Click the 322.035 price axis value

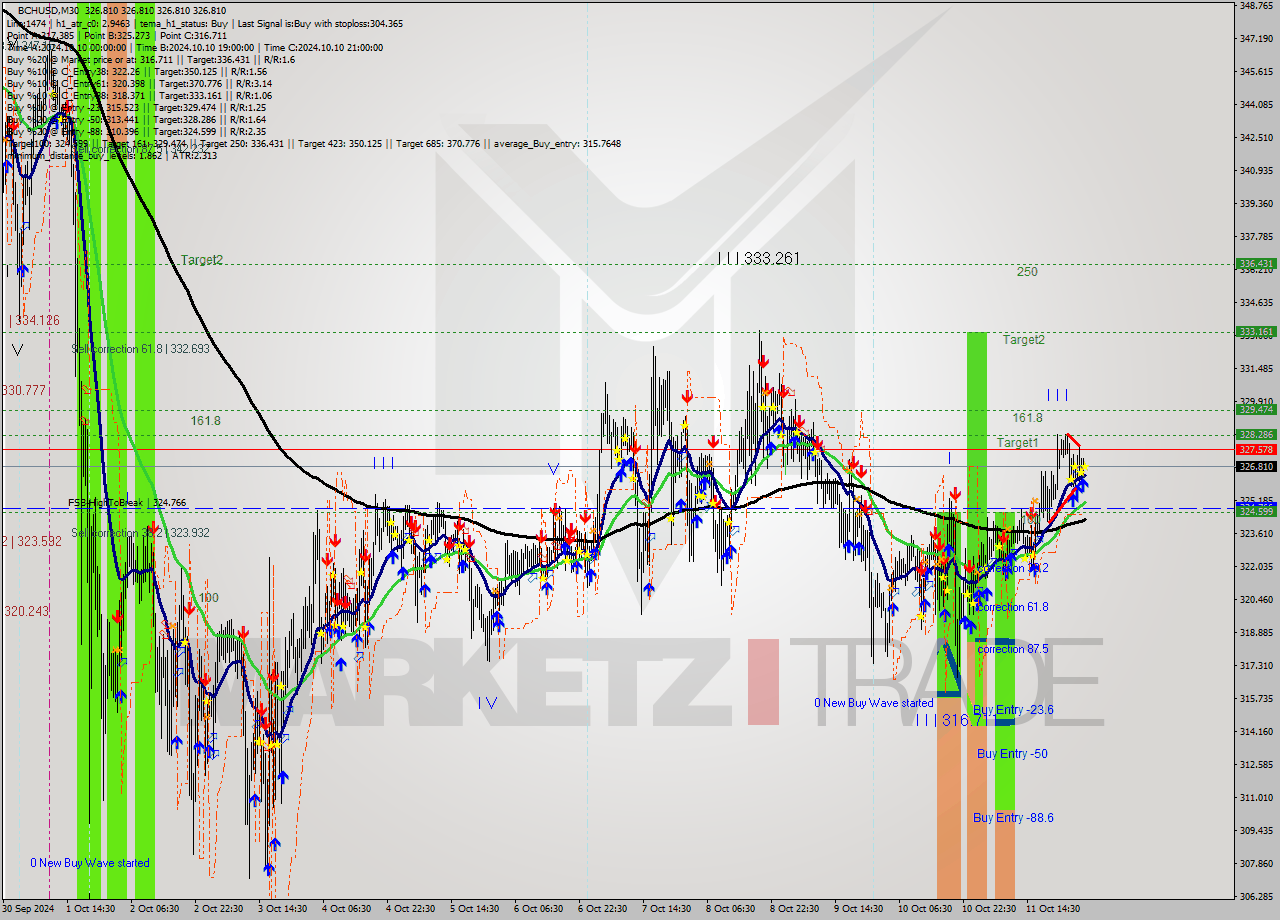(1255, 566)
